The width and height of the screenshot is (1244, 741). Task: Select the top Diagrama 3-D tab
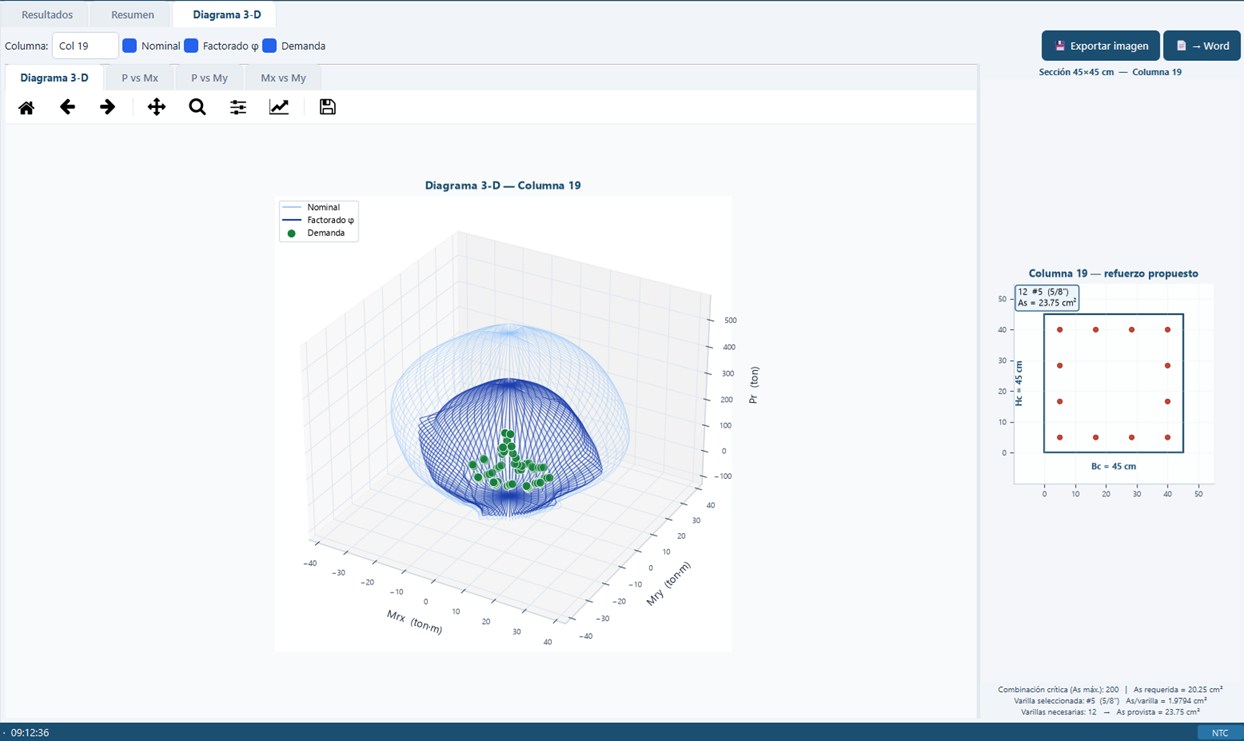tap(227, 15)
